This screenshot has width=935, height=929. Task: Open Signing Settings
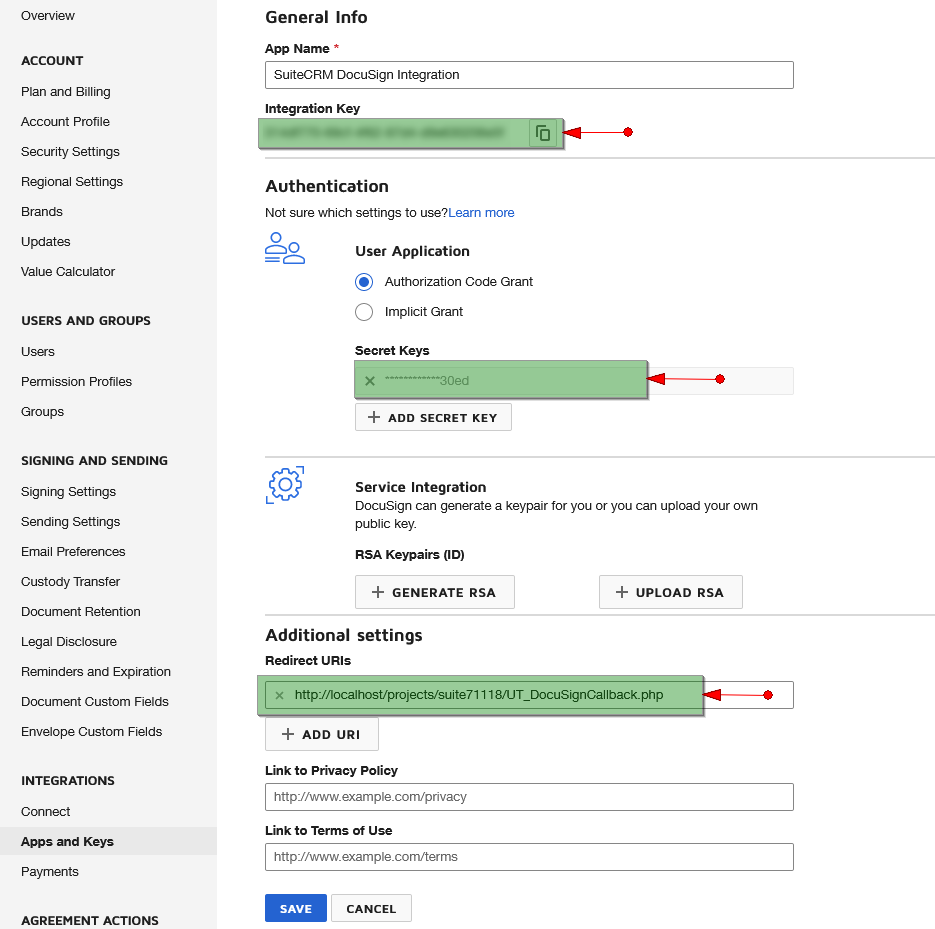point(69,492)
